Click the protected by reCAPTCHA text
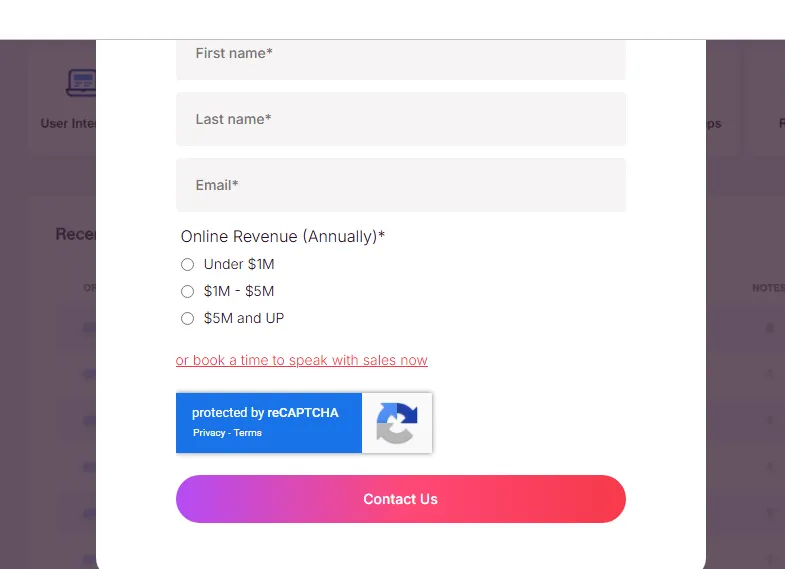This screenshot has width=785, height=569. 265,413
